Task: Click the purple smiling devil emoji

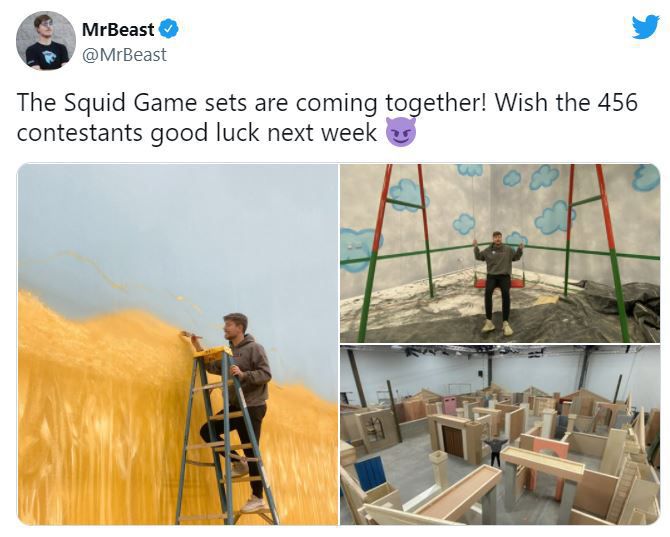Action: click(400, 132)
